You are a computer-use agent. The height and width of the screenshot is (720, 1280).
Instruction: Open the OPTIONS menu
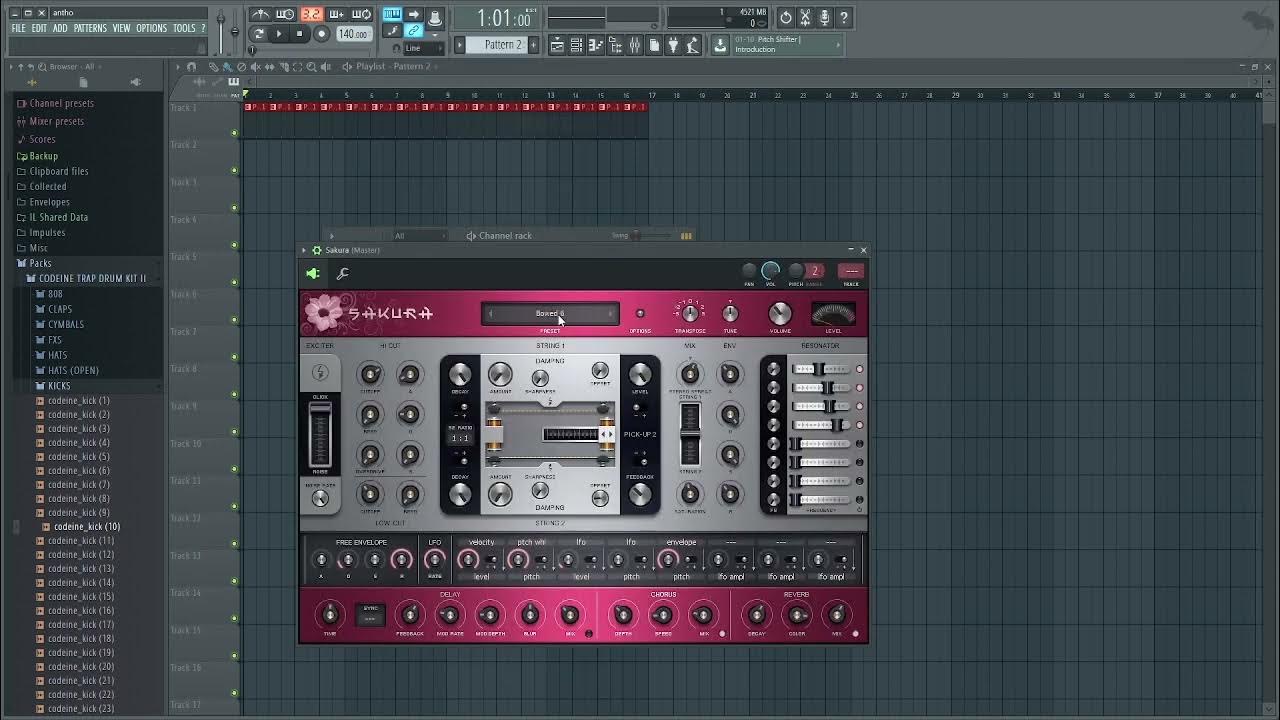click(151, 28)
